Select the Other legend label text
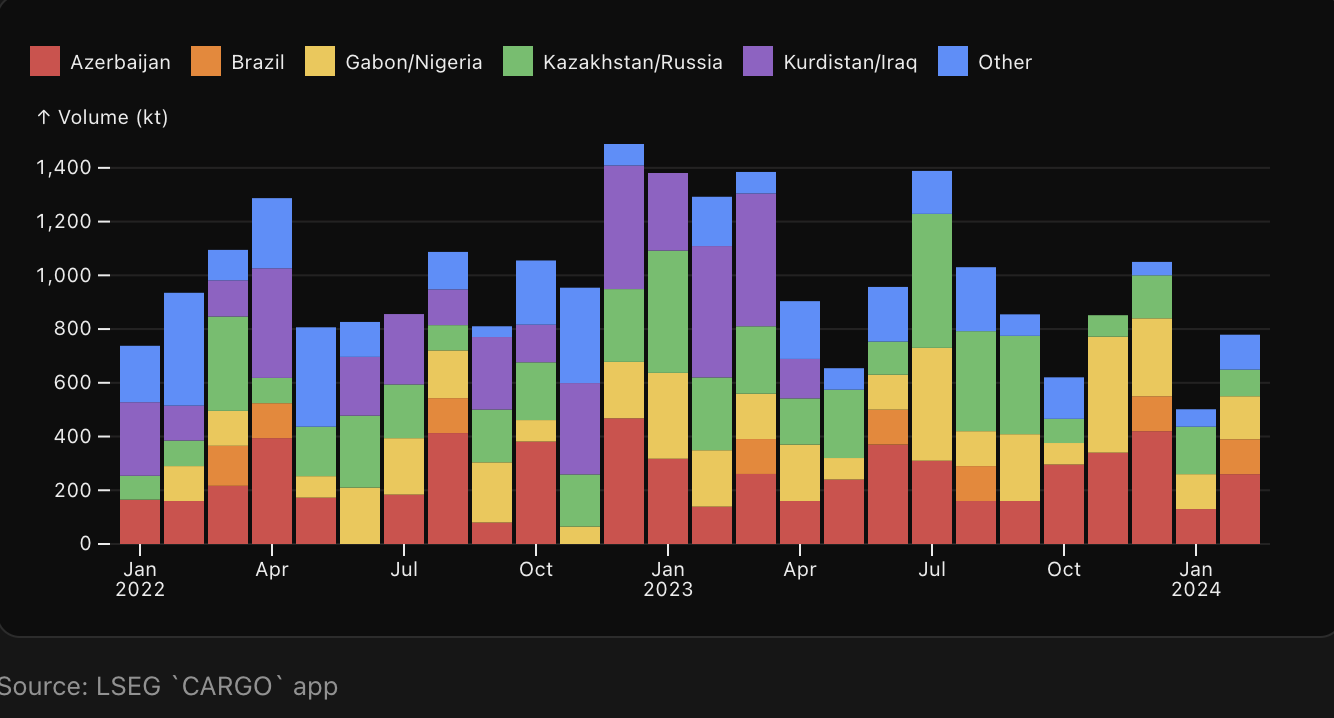 pyautogui.click(x=1005, y=62)
